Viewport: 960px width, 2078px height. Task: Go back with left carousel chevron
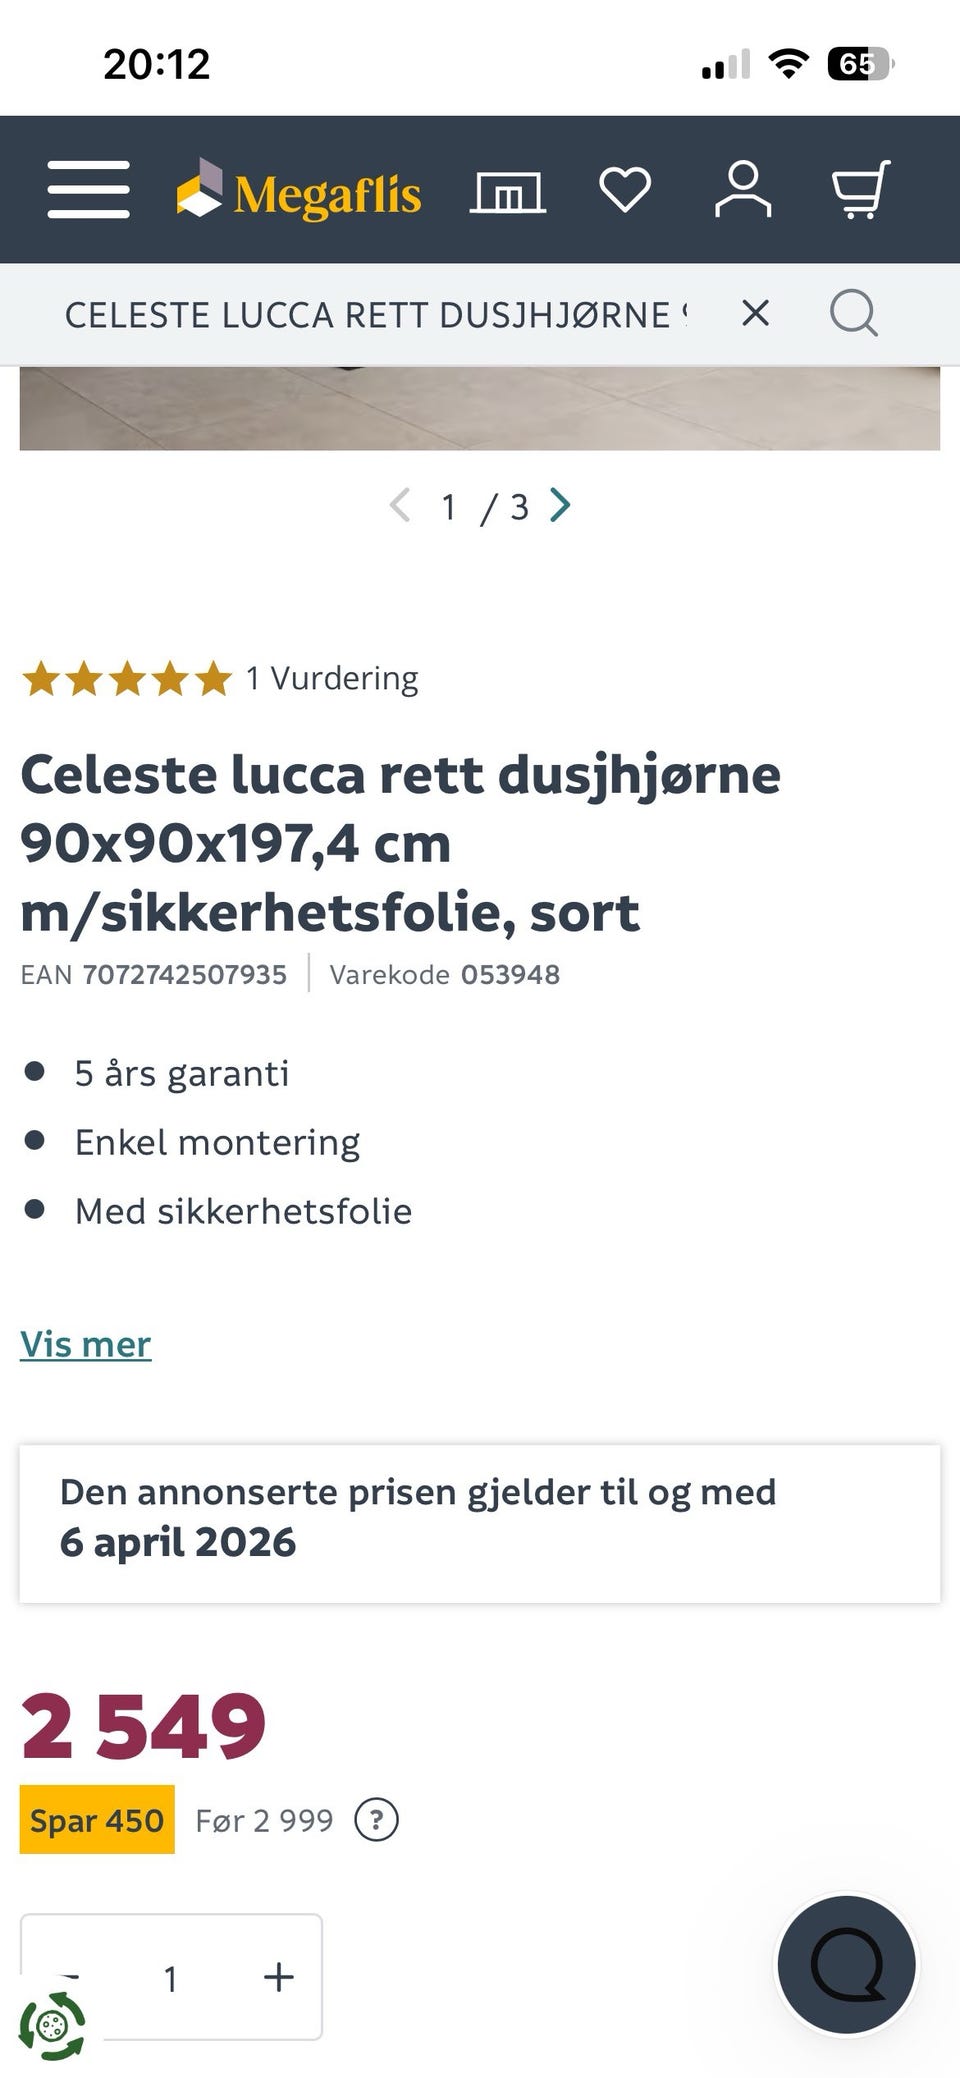coord(400,507)
